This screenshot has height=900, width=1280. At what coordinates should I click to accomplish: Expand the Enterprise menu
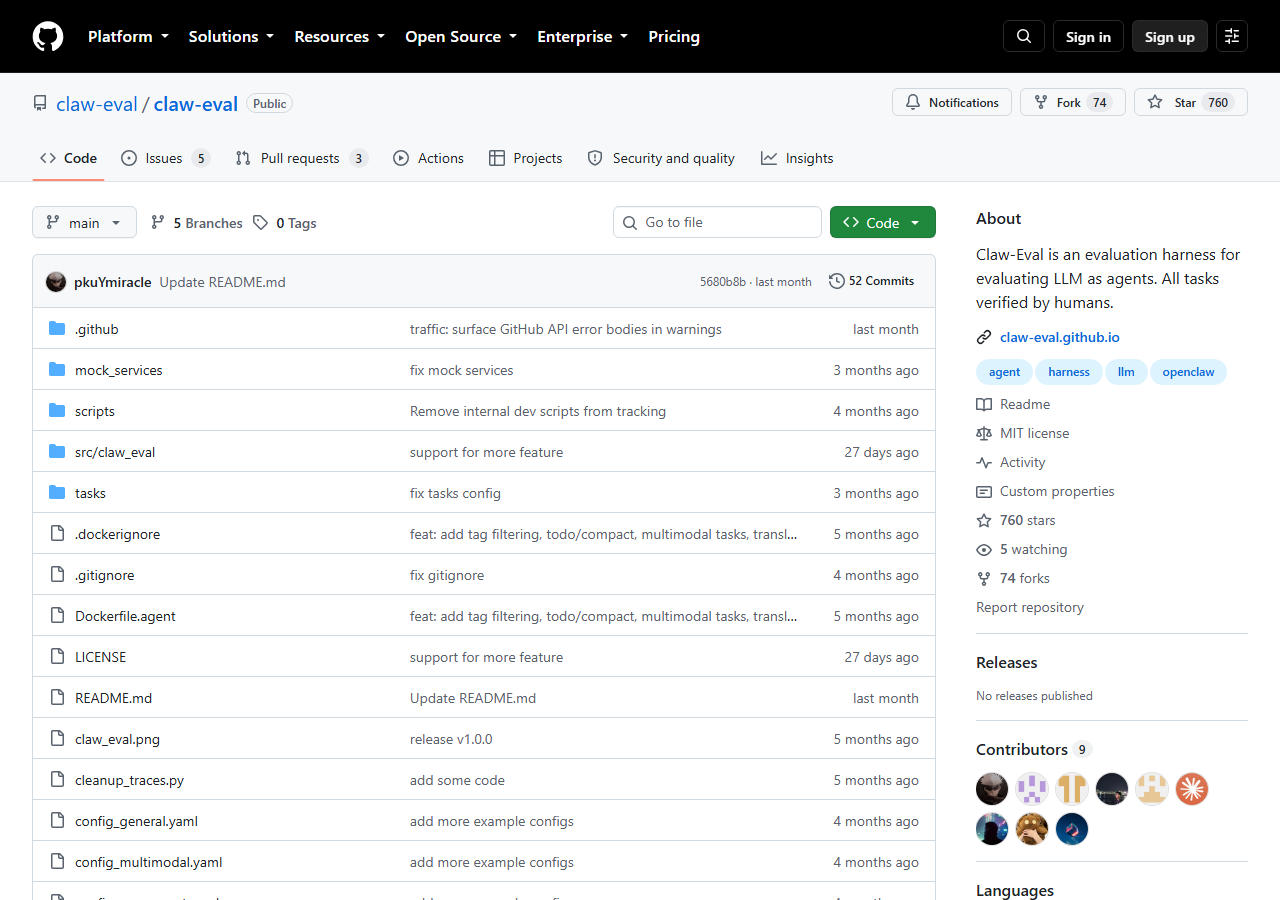pos(583,37)
